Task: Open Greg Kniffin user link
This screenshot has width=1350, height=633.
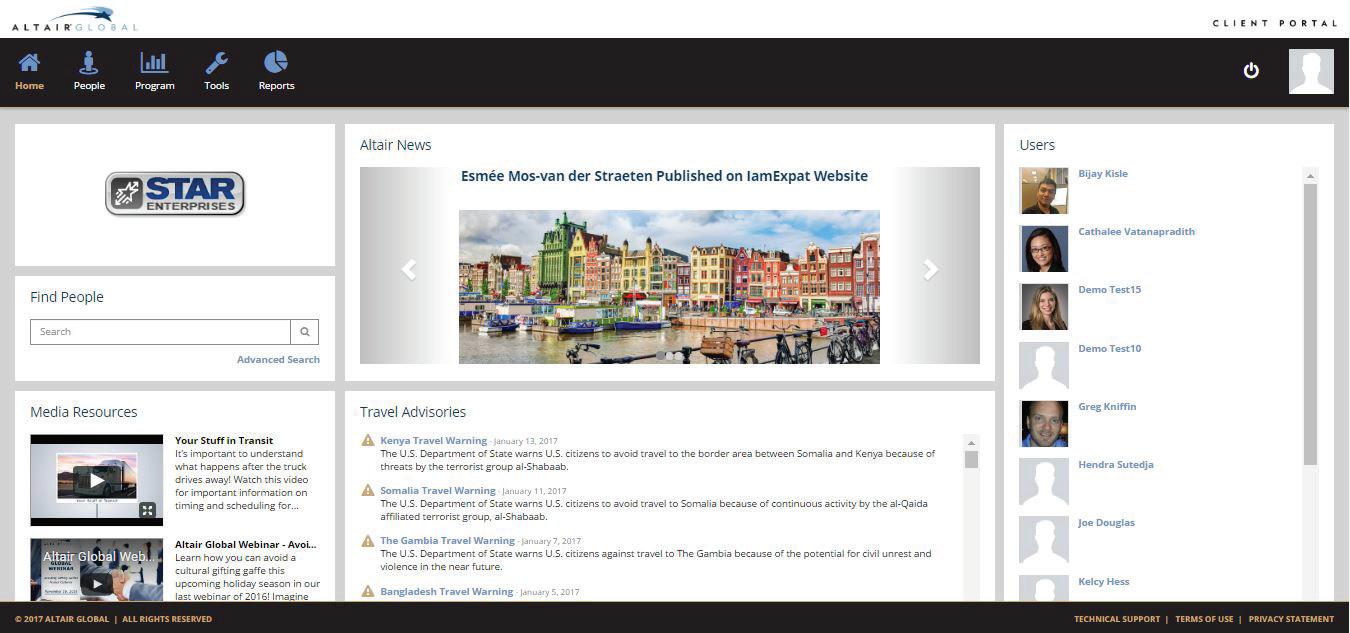Action: [1107, 407]
